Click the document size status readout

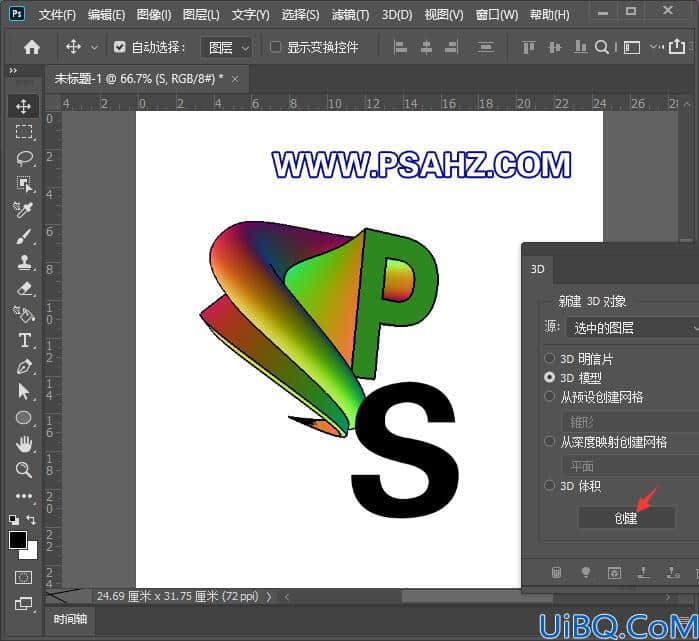coord(177,596)
